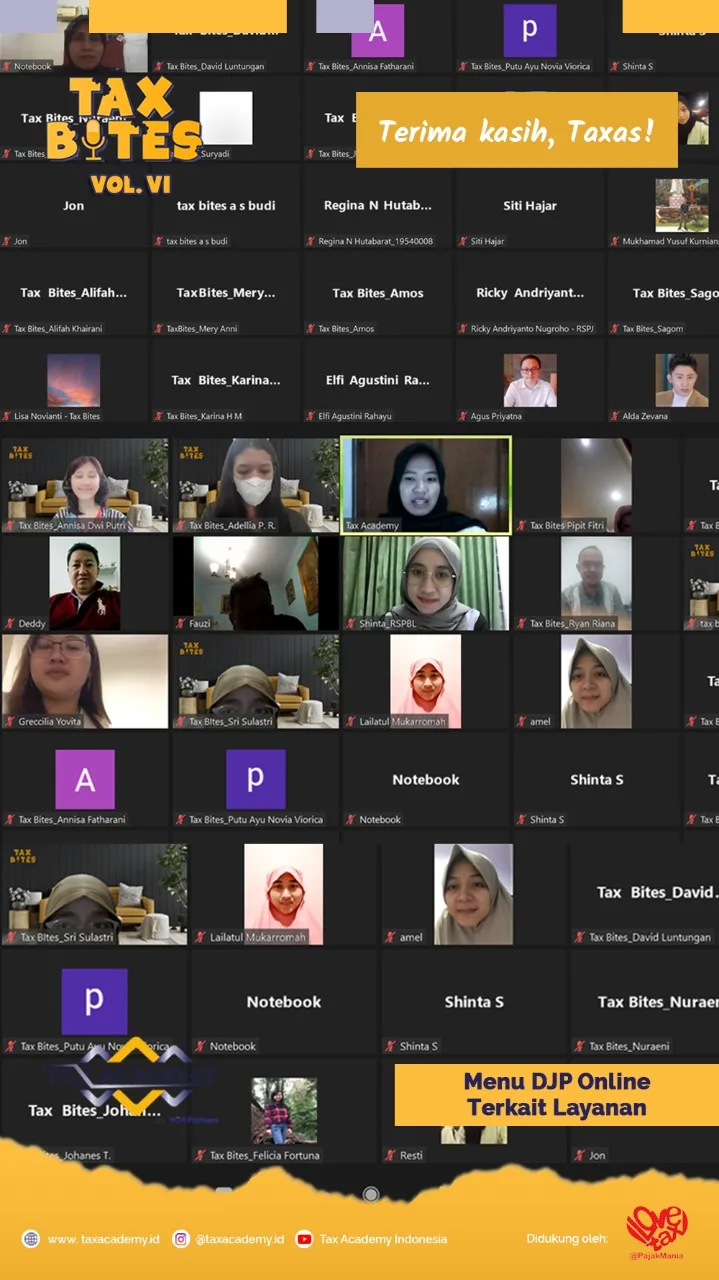Select the Tax Bites_Felicia Fortuna photo tile

point(284,1111)
